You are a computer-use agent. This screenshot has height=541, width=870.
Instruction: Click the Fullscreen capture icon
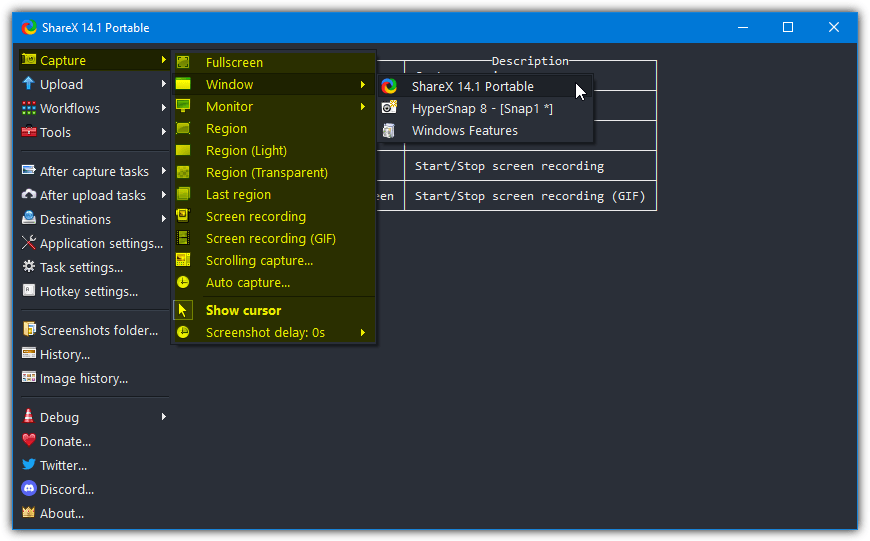[x=183, y=62]
